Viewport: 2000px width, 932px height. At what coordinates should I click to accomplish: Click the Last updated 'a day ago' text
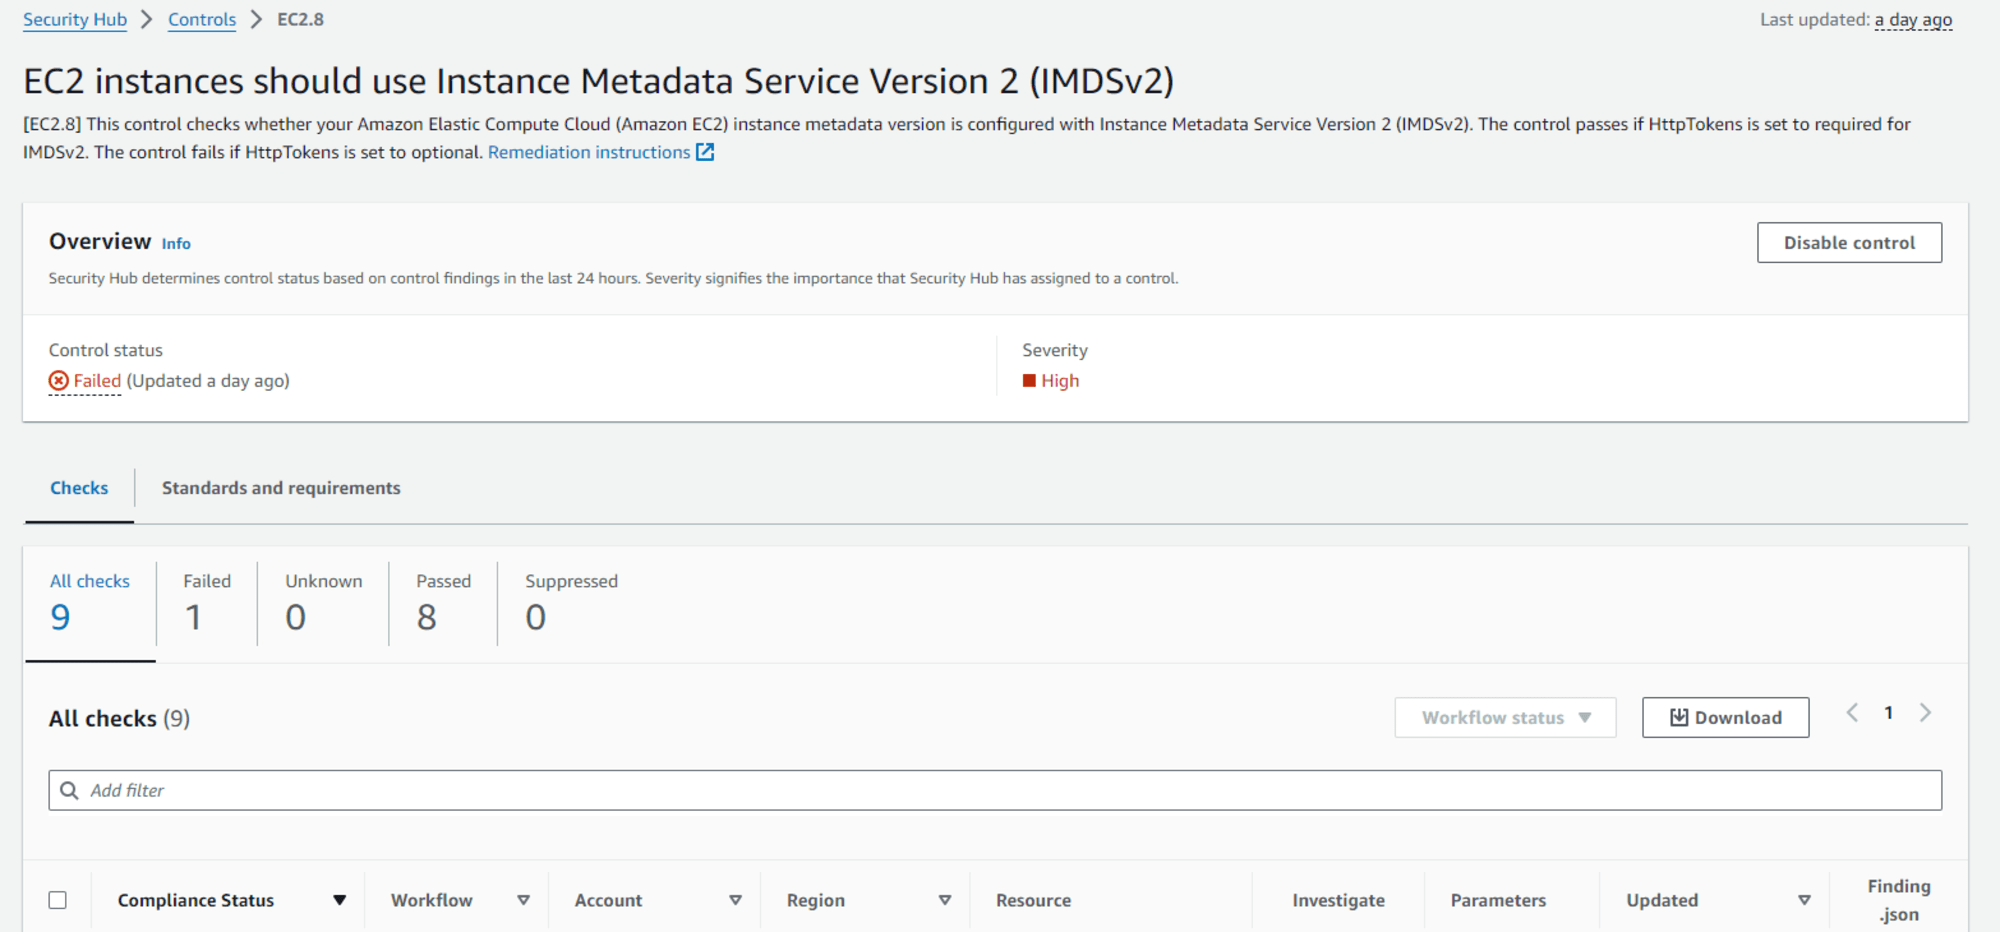(1913, 20)
